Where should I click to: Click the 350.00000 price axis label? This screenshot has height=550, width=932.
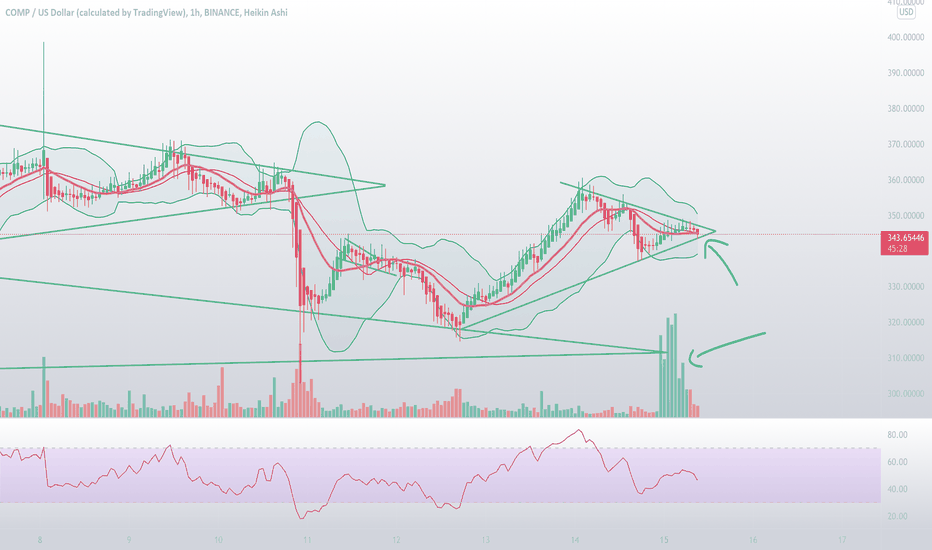905,215
